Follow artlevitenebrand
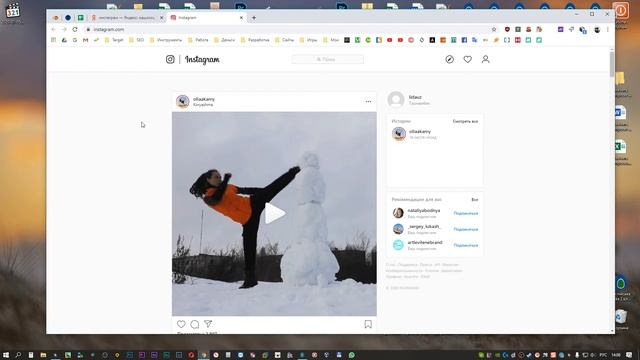This screenshot has height=360, width=640. (466, 245)
